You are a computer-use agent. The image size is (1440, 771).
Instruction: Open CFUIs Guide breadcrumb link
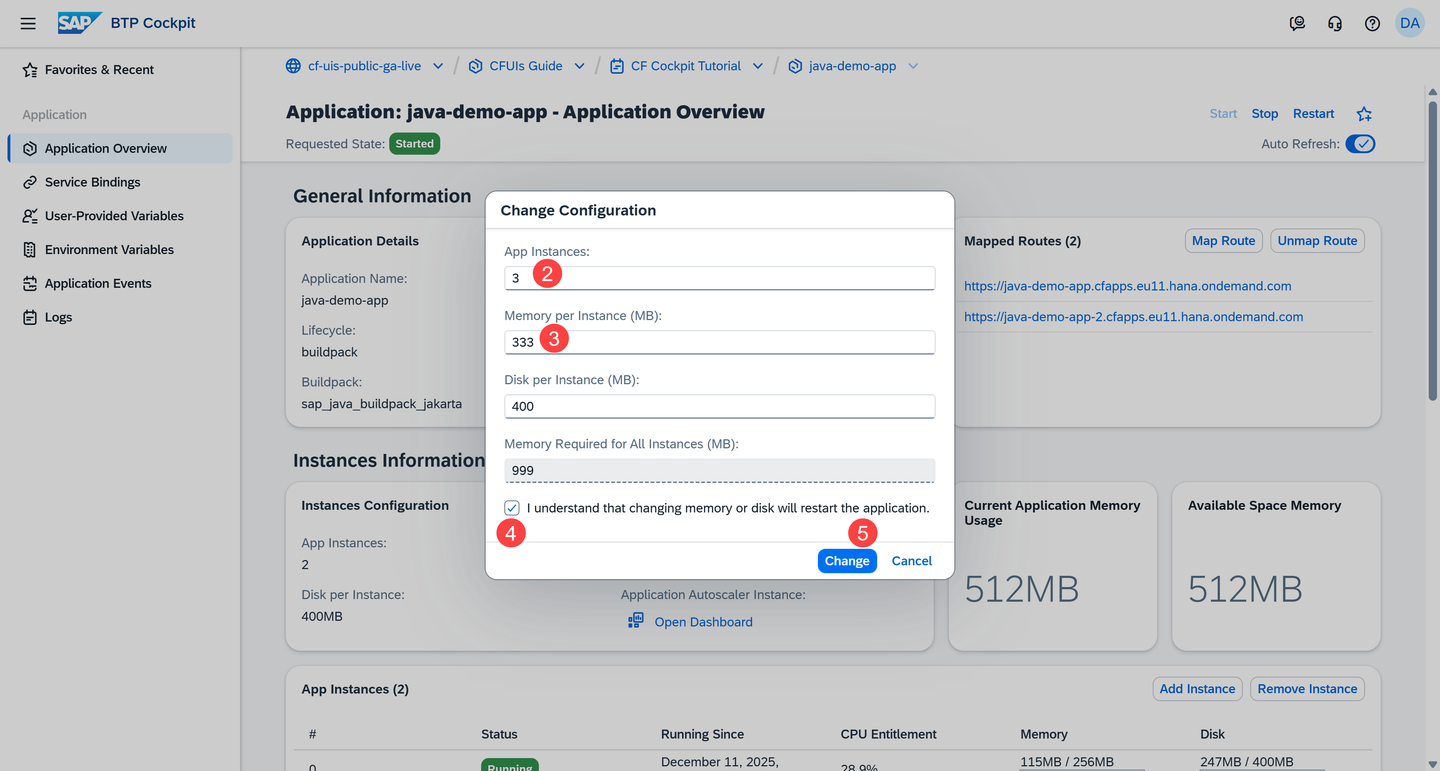pos(526,66)
